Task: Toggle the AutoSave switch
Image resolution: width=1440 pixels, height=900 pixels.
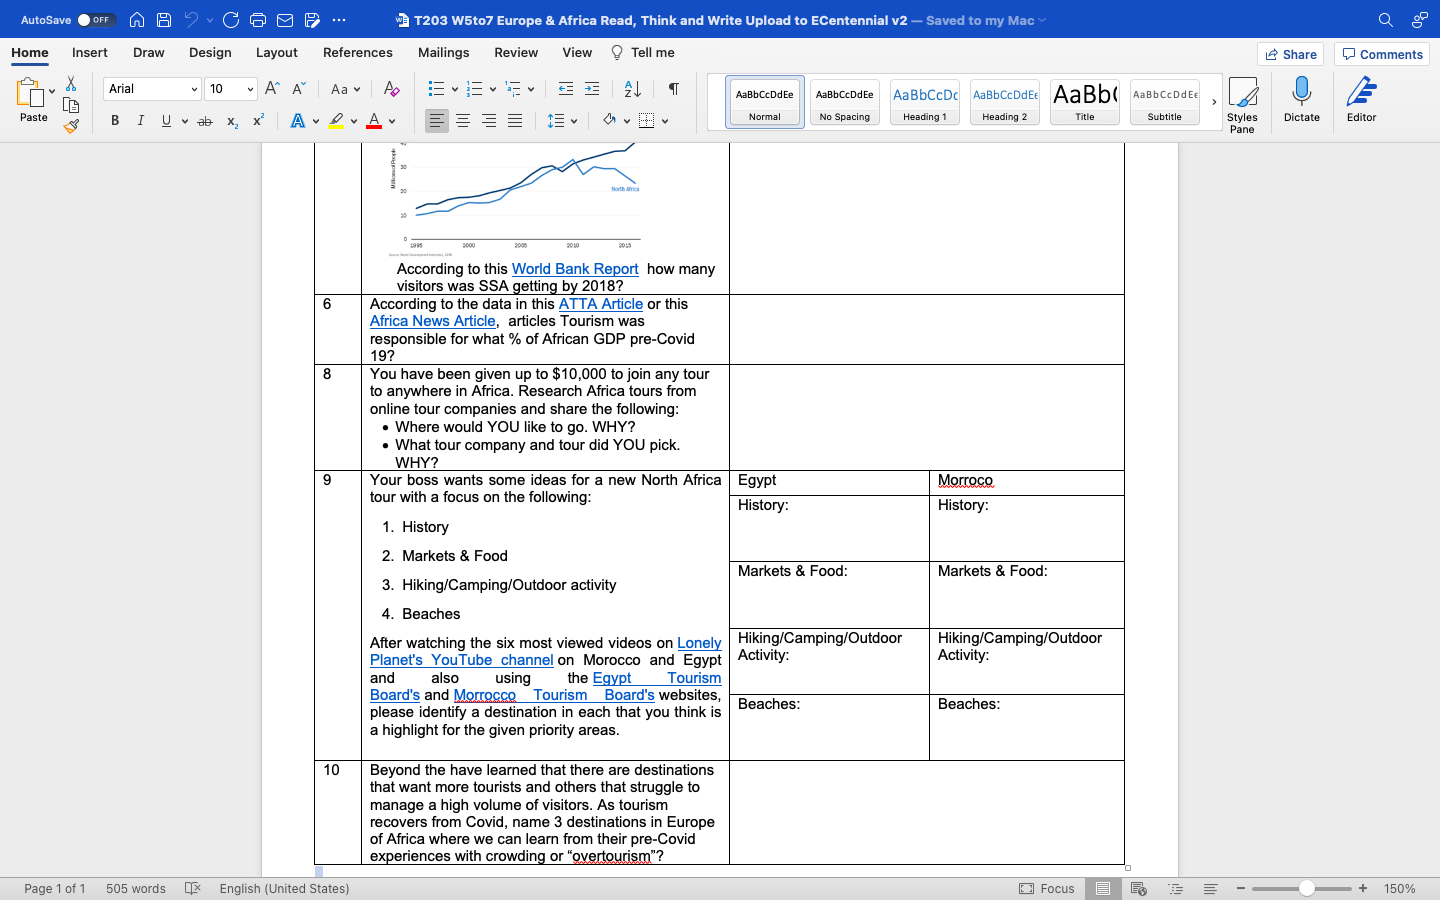Action: 96,20
